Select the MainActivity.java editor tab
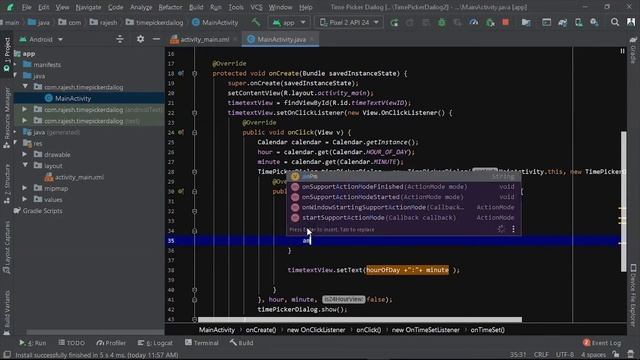The height and width of the screenshot is (360, 640). pos(281,39)
